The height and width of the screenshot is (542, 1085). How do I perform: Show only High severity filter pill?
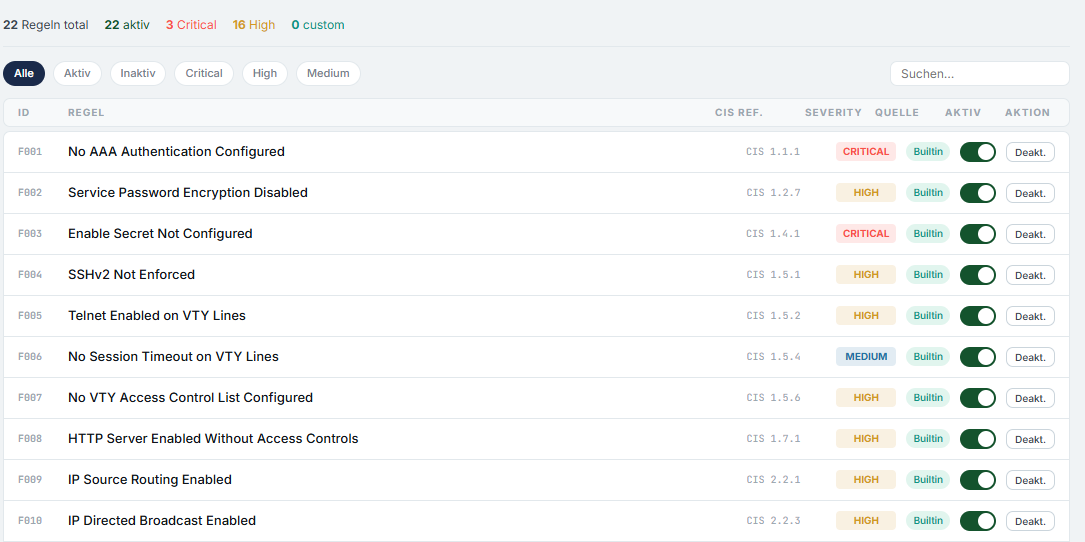(264, 73)
